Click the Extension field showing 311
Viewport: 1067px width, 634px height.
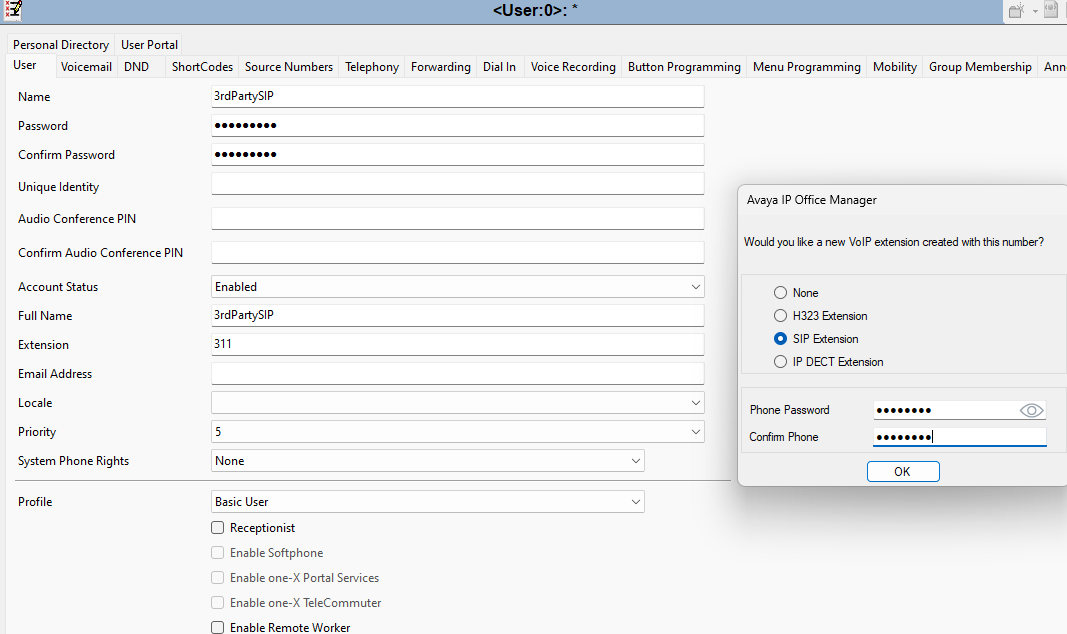(x=457, y=344)
